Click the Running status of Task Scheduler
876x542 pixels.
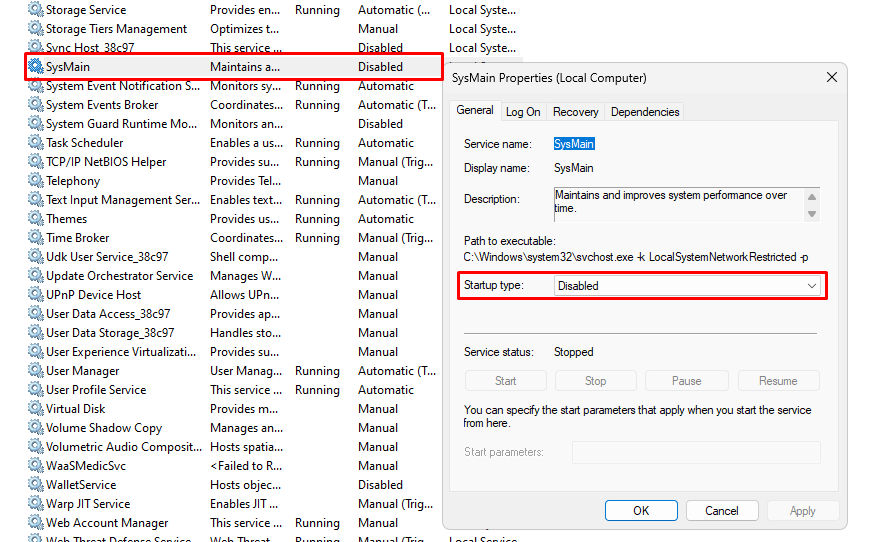click(317, 142)
